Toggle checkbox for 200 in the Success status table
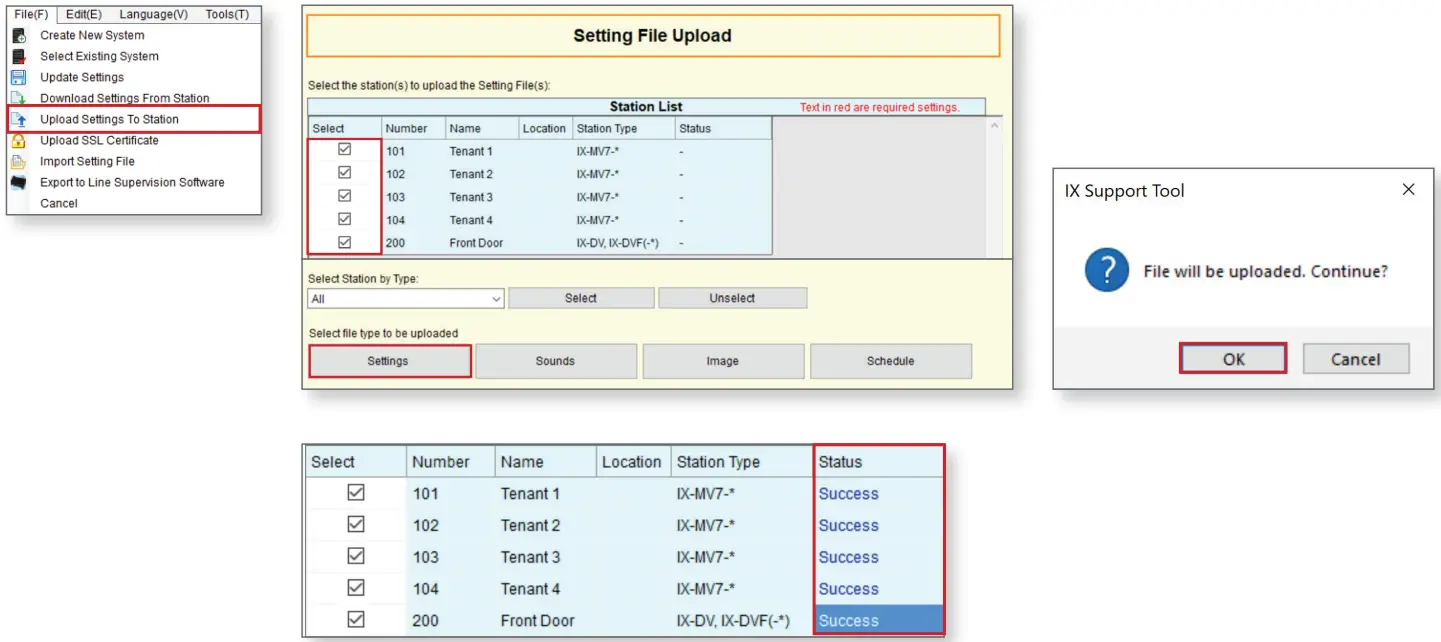This screenshot has width=1441, height=642. click(x=356, y=621)
